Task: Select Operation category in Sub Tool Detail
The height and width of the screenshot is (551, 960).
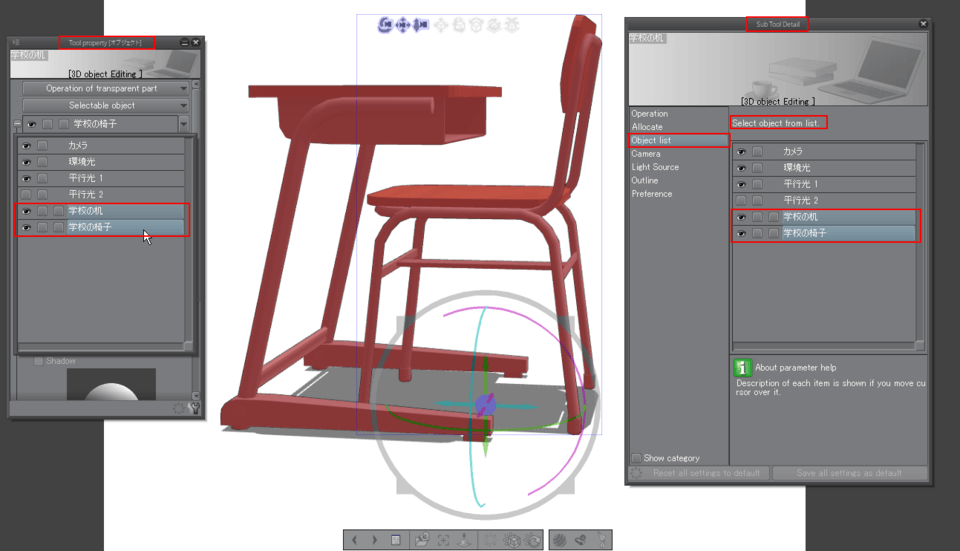Action: [x=650, y=113]
